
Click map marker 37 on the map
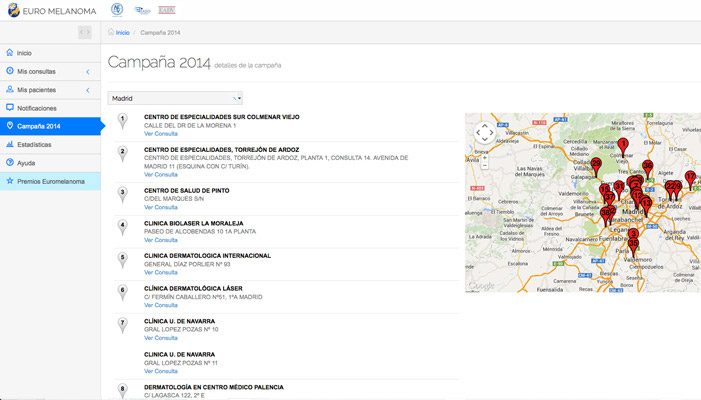click(x=609, y=200)
